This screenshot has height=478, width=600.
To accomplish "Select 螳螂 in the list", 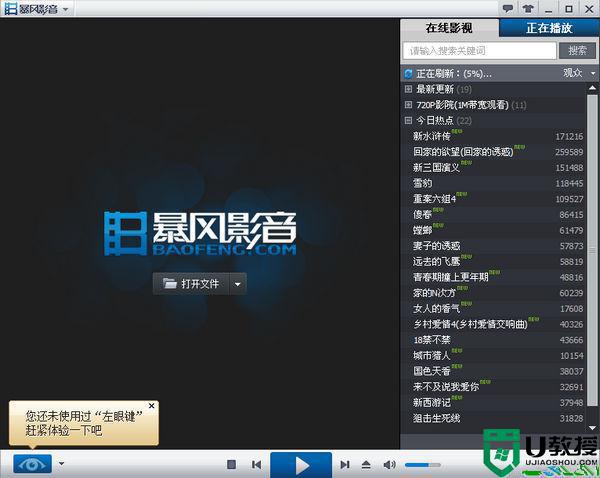I will (494, 230).
